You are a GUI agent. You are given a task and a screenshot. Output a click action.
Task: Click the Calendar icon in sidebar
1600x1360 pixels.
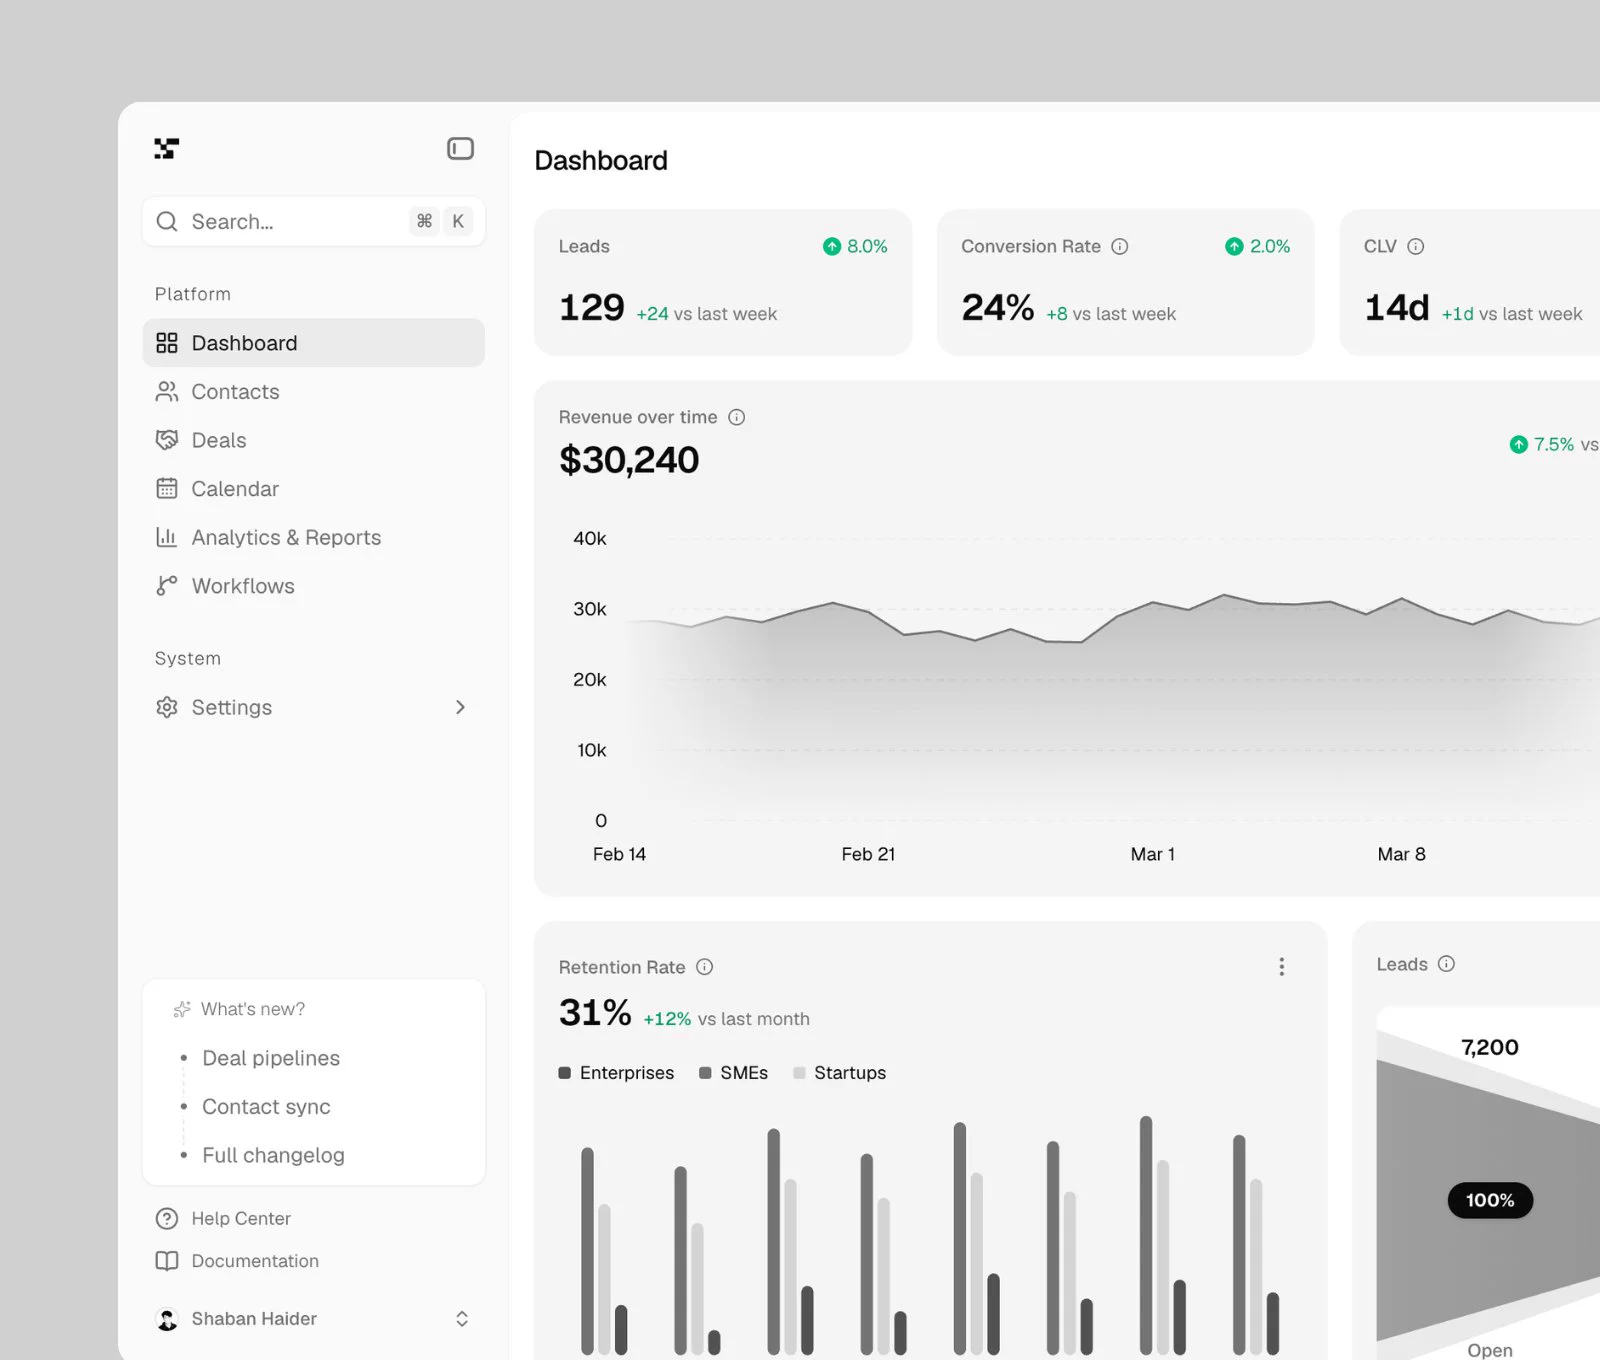pos(167,489)
